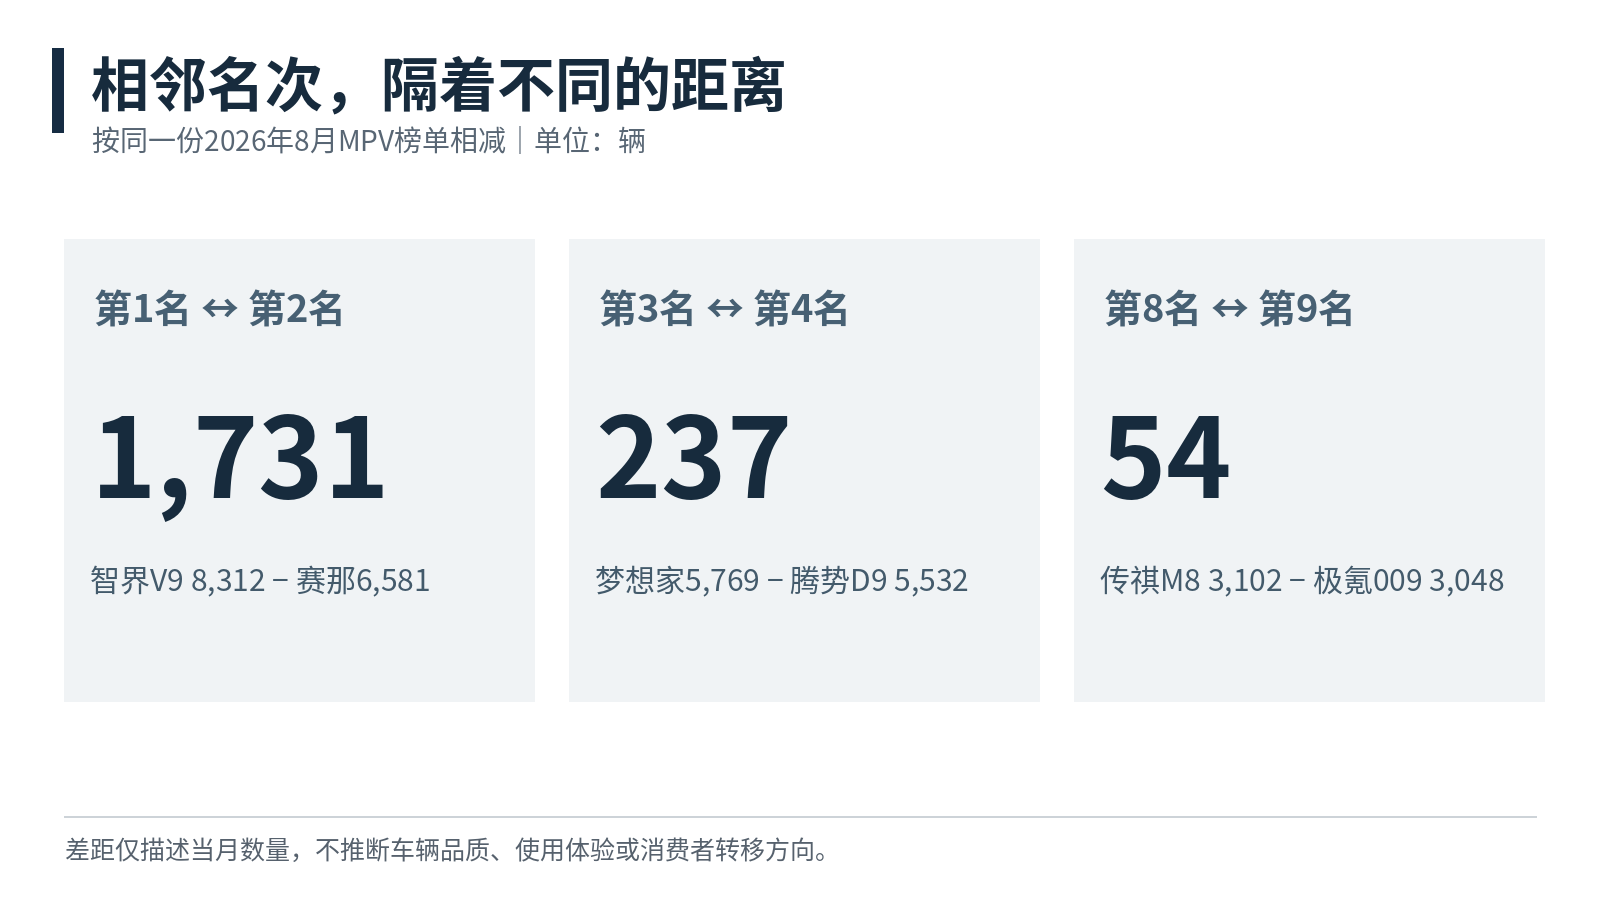Select the subtitle 按同一份2026年8月MPV榜单相减
This screenshot has height=900, width=1600.
299,141
